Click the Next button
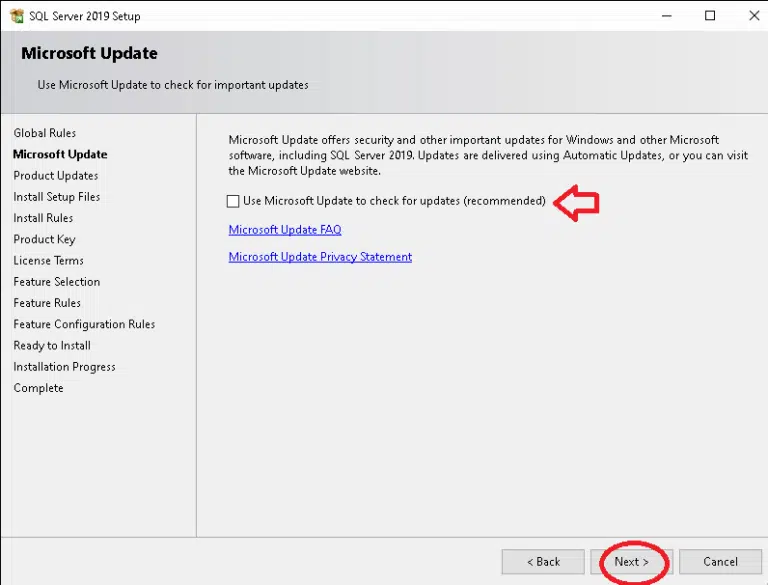The image size is (768, 585). (x=631, y=561)
